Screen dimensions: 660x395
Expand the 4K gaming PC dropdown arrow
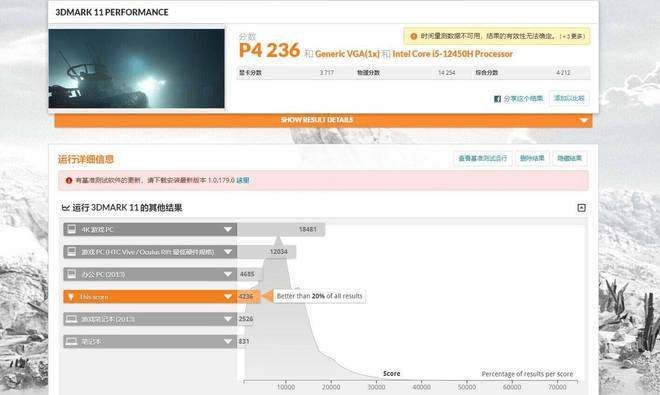tap(228, 229)
